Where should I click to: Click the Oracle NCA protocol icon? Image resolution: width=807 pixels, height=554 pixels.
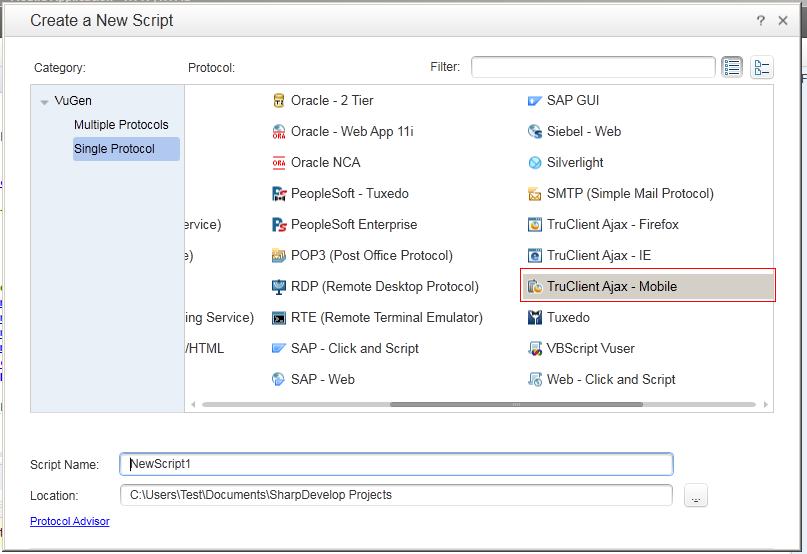pyautogui.click(x=278, y=163)
